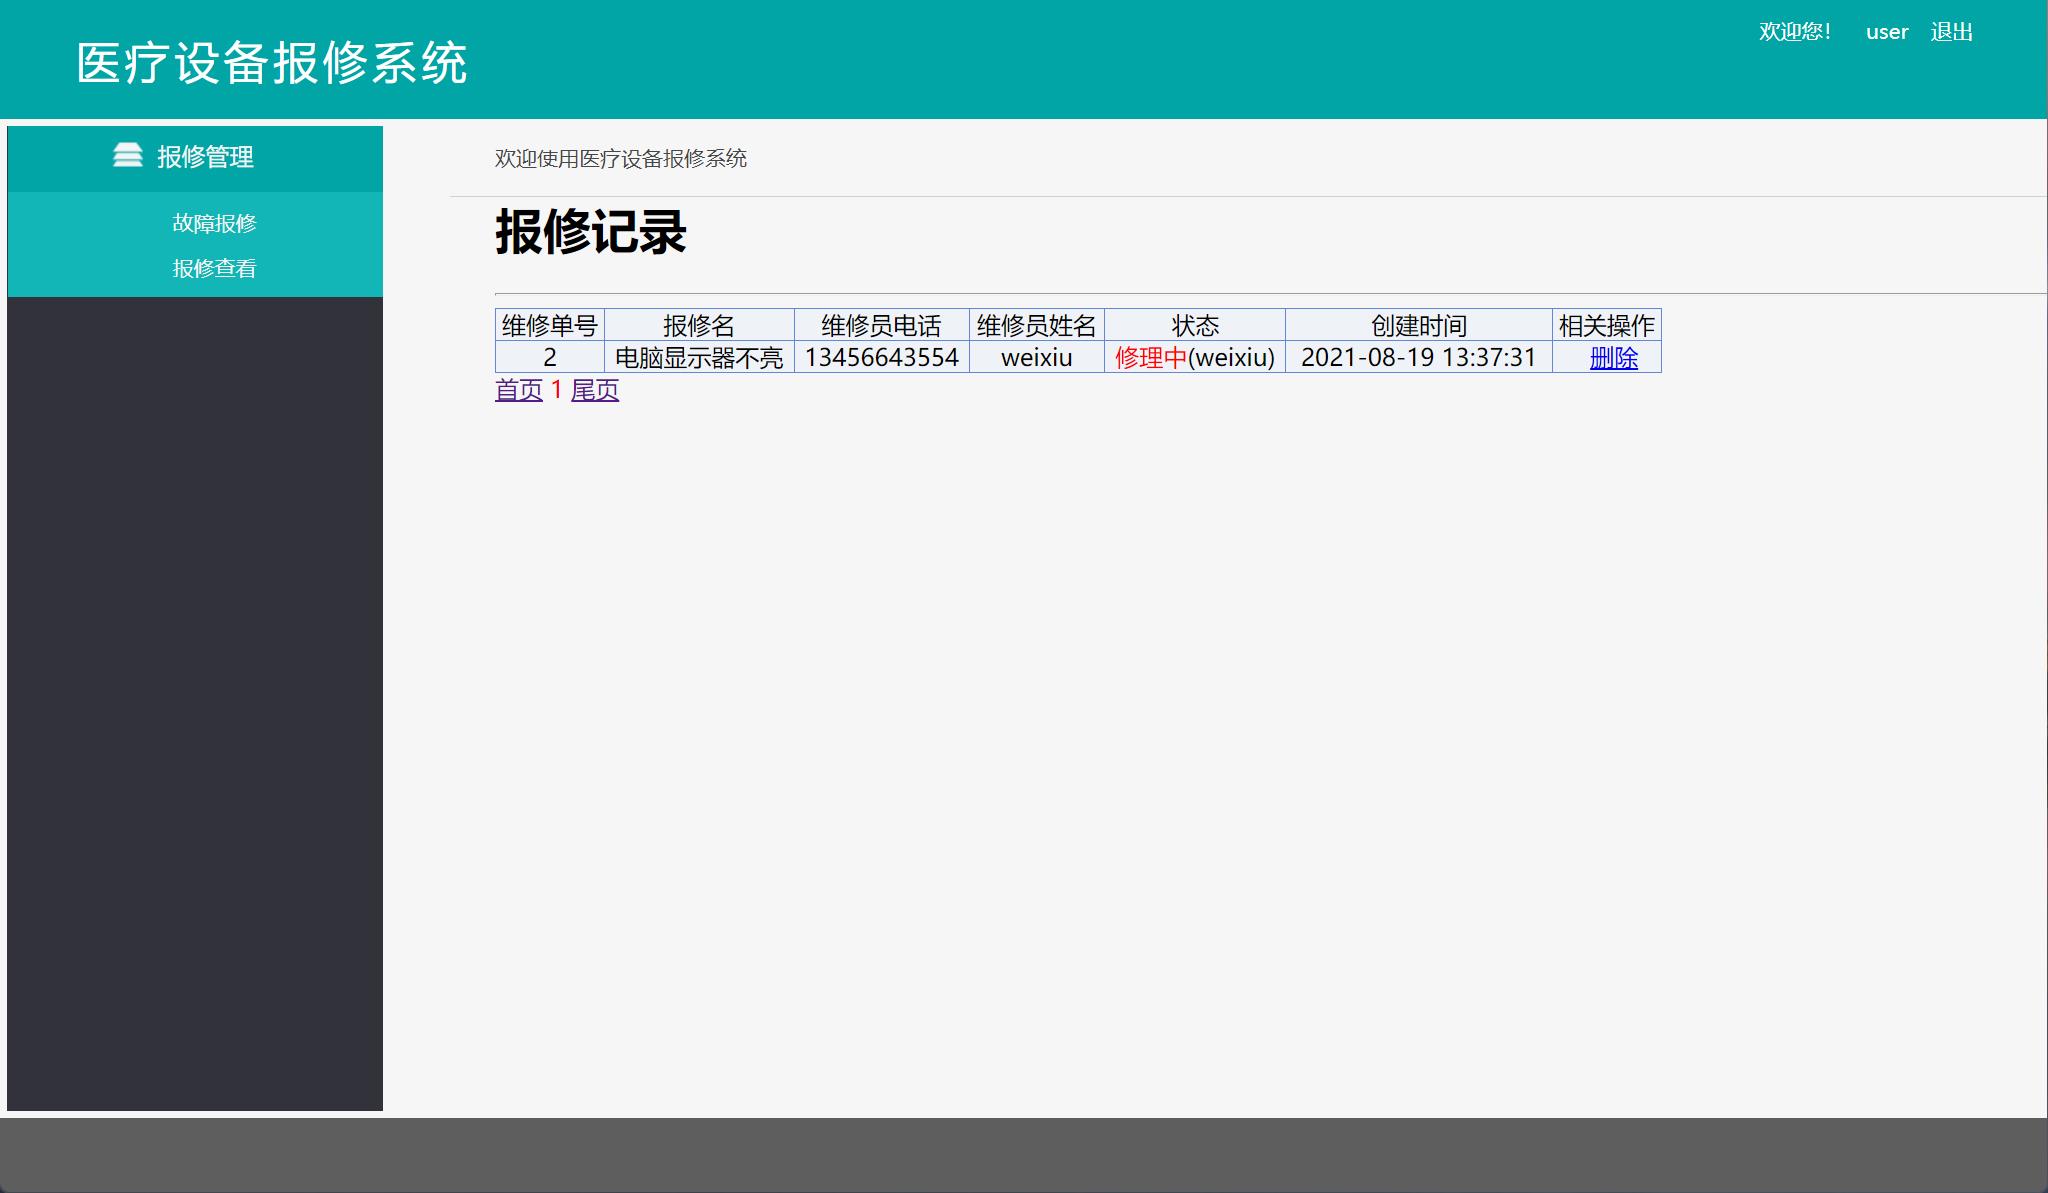
Task: Jump to last page using 尾页
Action: click(594, 391)
